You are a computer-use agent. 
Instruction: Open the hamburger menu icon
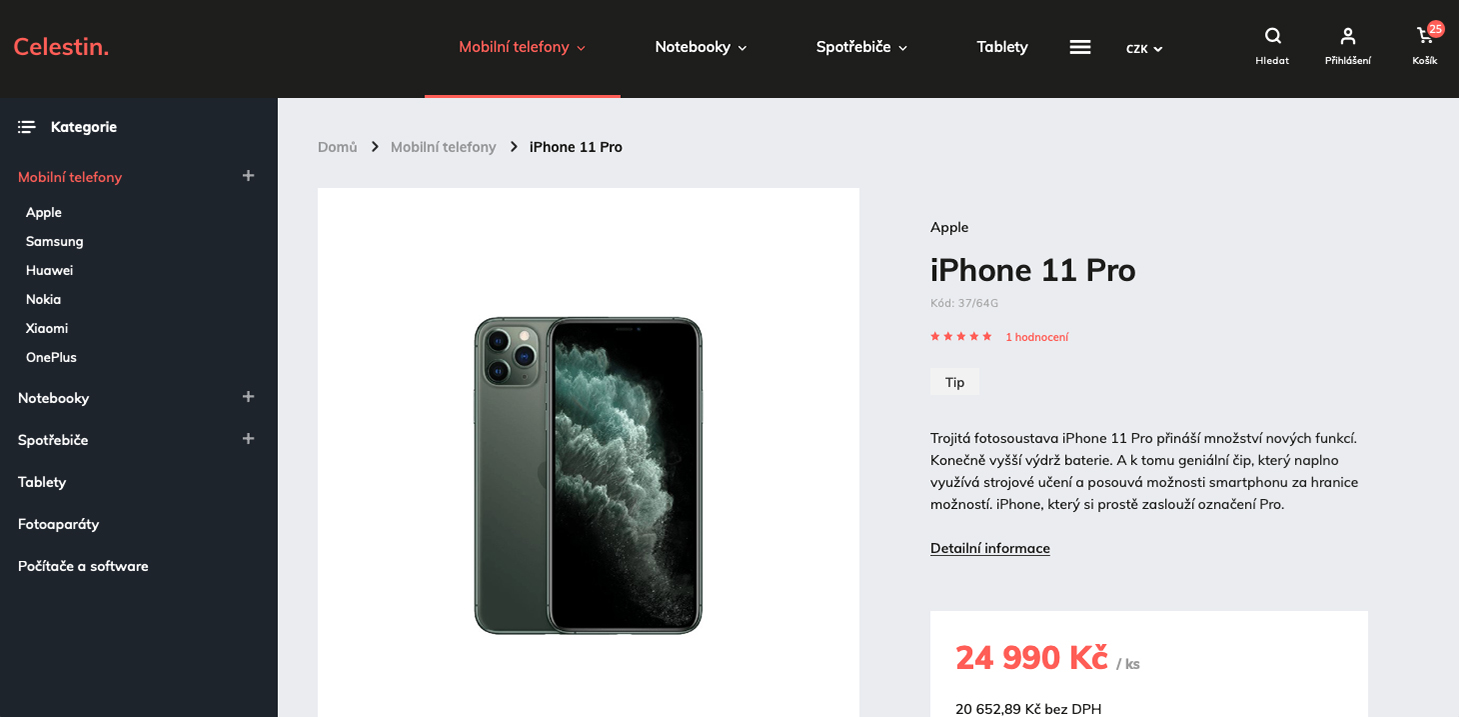pyautogui.click(x=1080, y=47)
